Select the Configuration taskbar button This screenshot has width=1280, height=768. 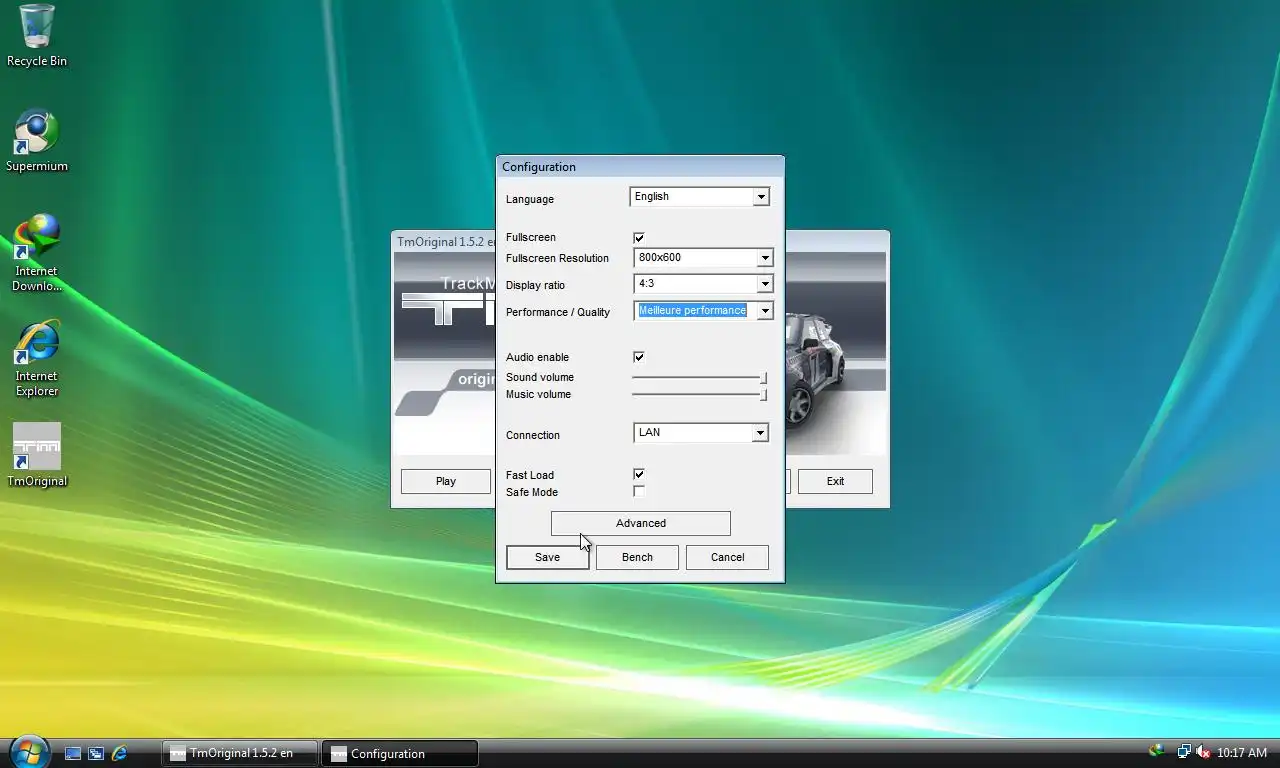[x=400, y=753]
